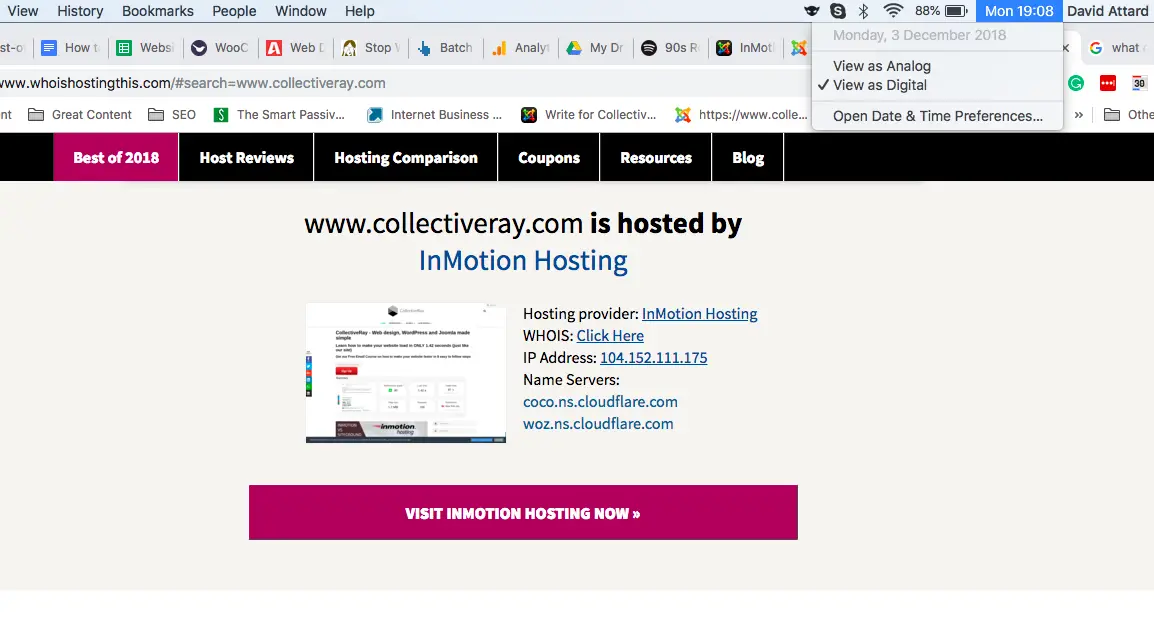Viewport: 1154px width, 622px height.
Task: Click the Bluetooth status icon
Action: [864, 11]
